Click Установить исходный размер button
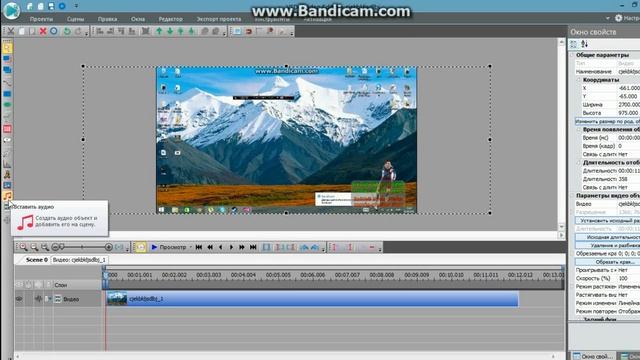 [x=608, y=220]
